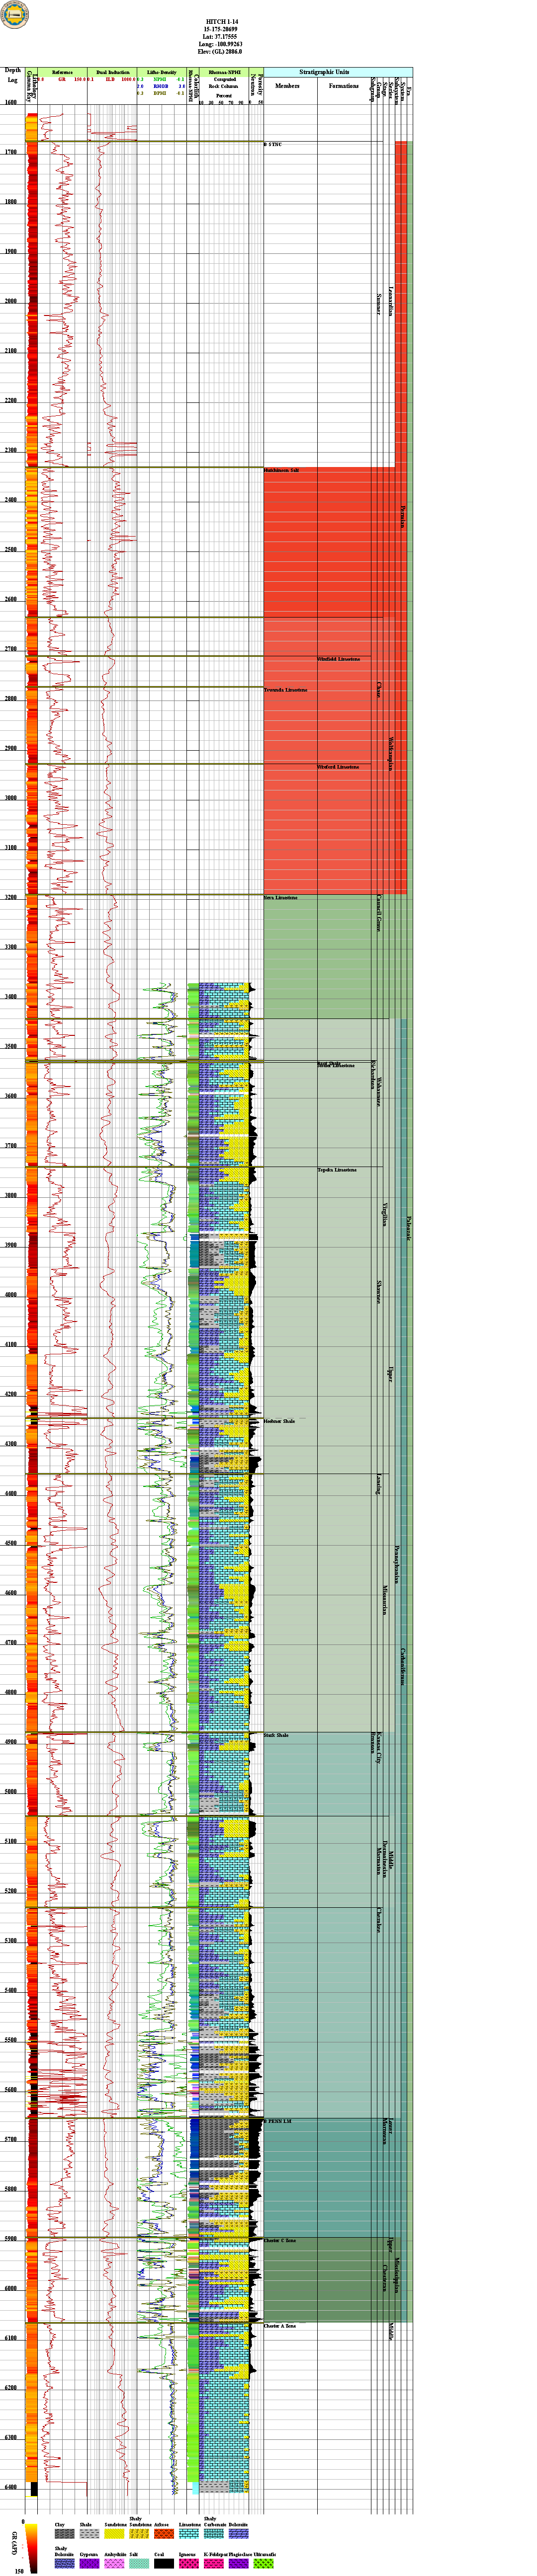Click the Dual Induction track header

click(112, 72)
